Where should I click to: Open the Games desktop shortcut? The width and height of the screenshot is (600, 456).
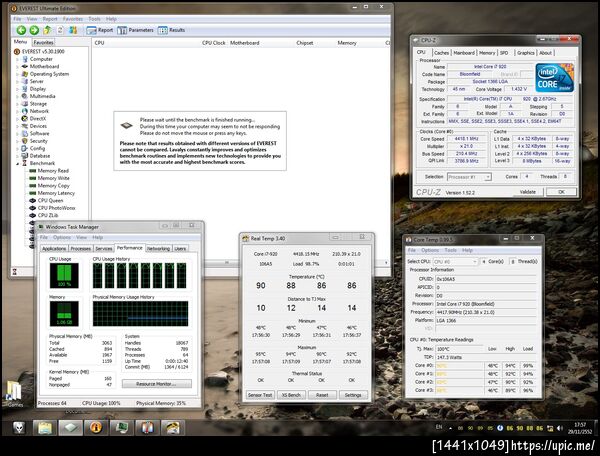[15, 394]
